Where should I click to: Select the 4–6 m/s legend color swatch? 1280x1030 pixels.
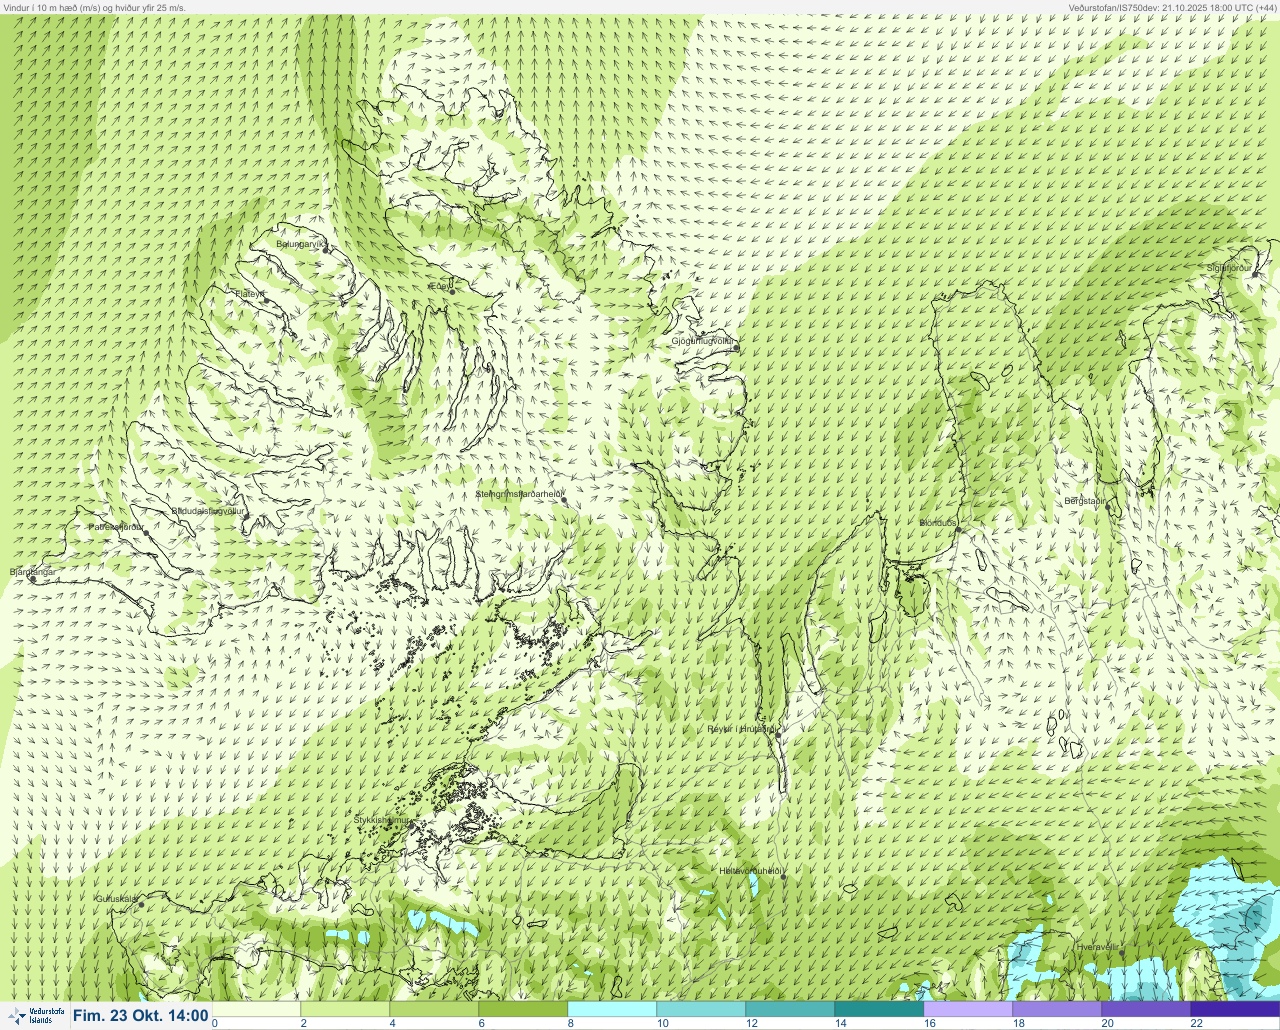click(x=434, y=1009)
